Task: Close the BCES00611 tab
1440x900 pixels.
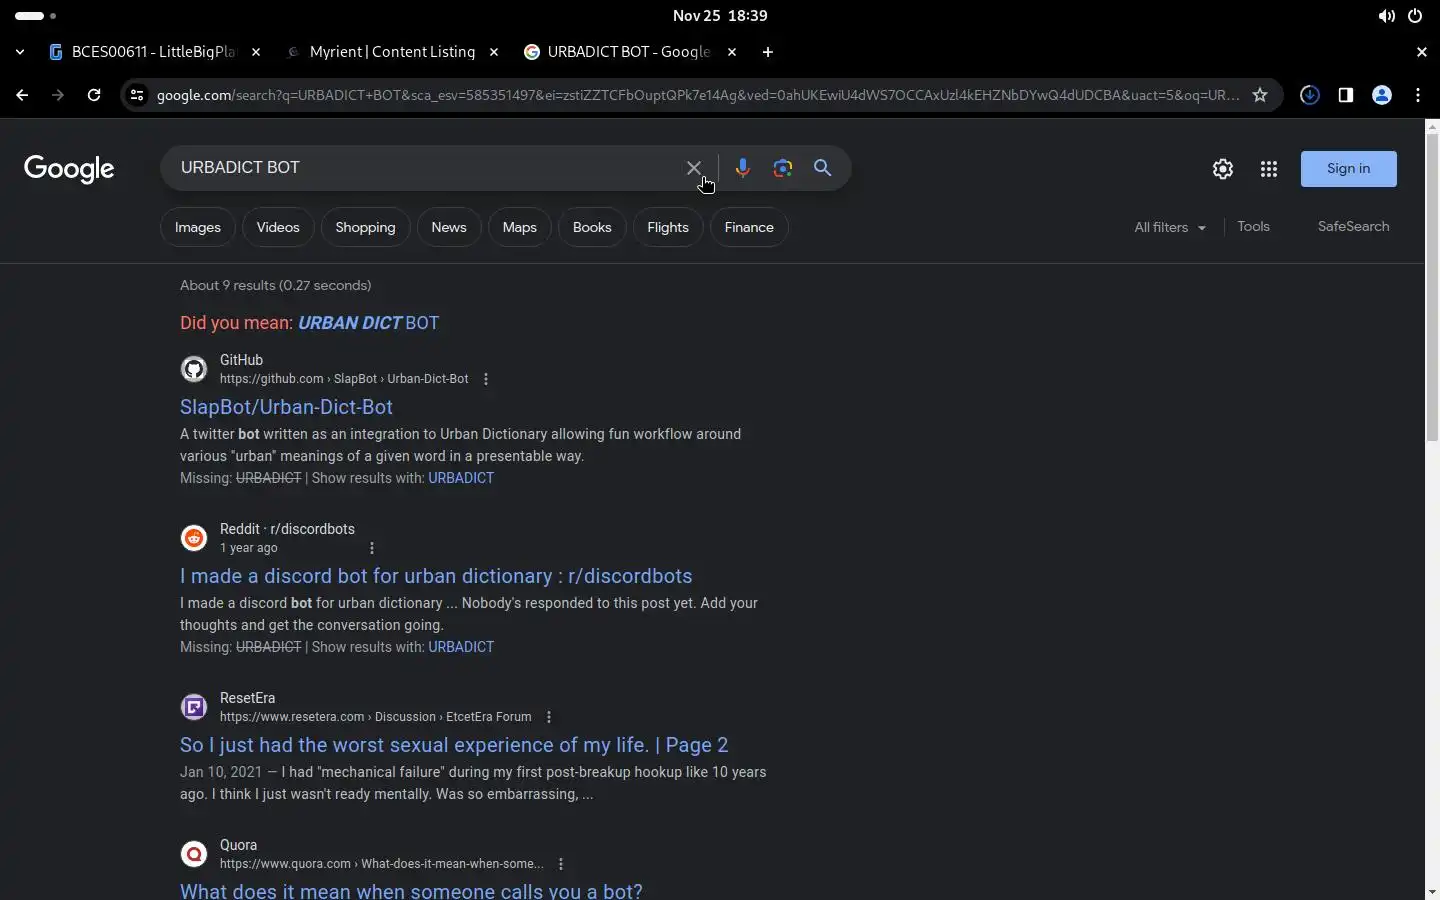Action: pyautogui.click(x=256, y=52)
